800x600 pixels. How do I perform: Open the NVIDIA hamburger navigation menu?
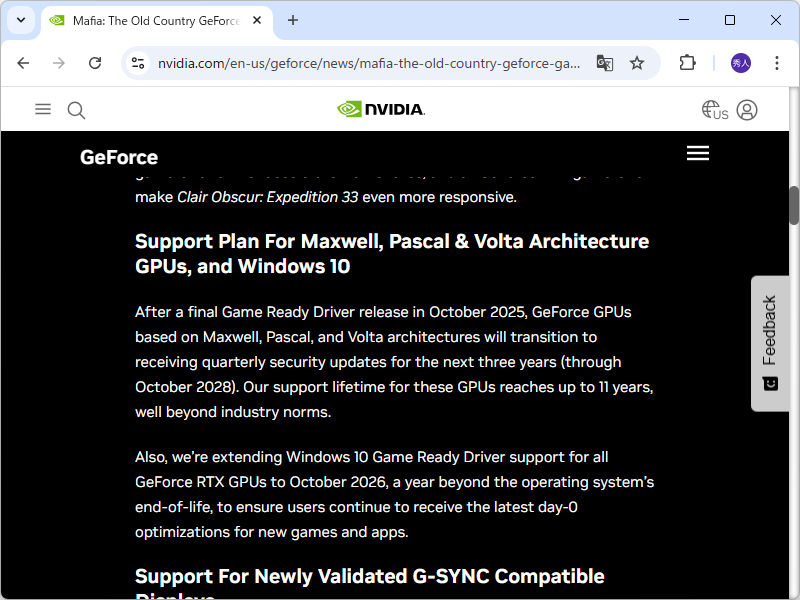pos(43,109)
